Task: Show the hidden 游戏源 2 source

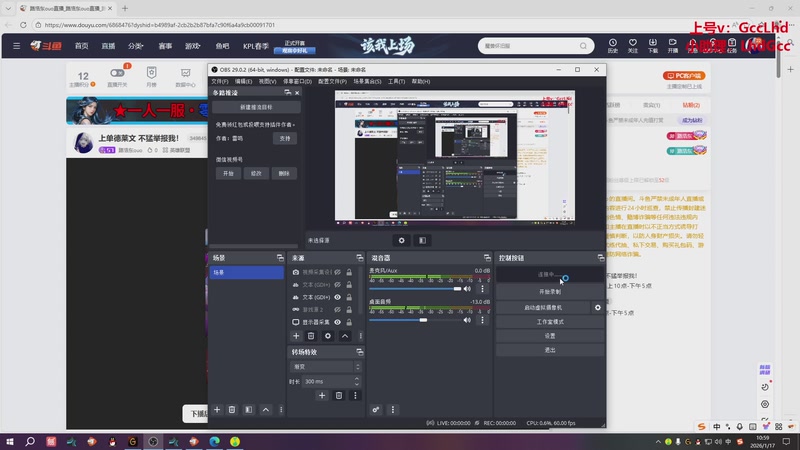Action: (x=337, y=310)
